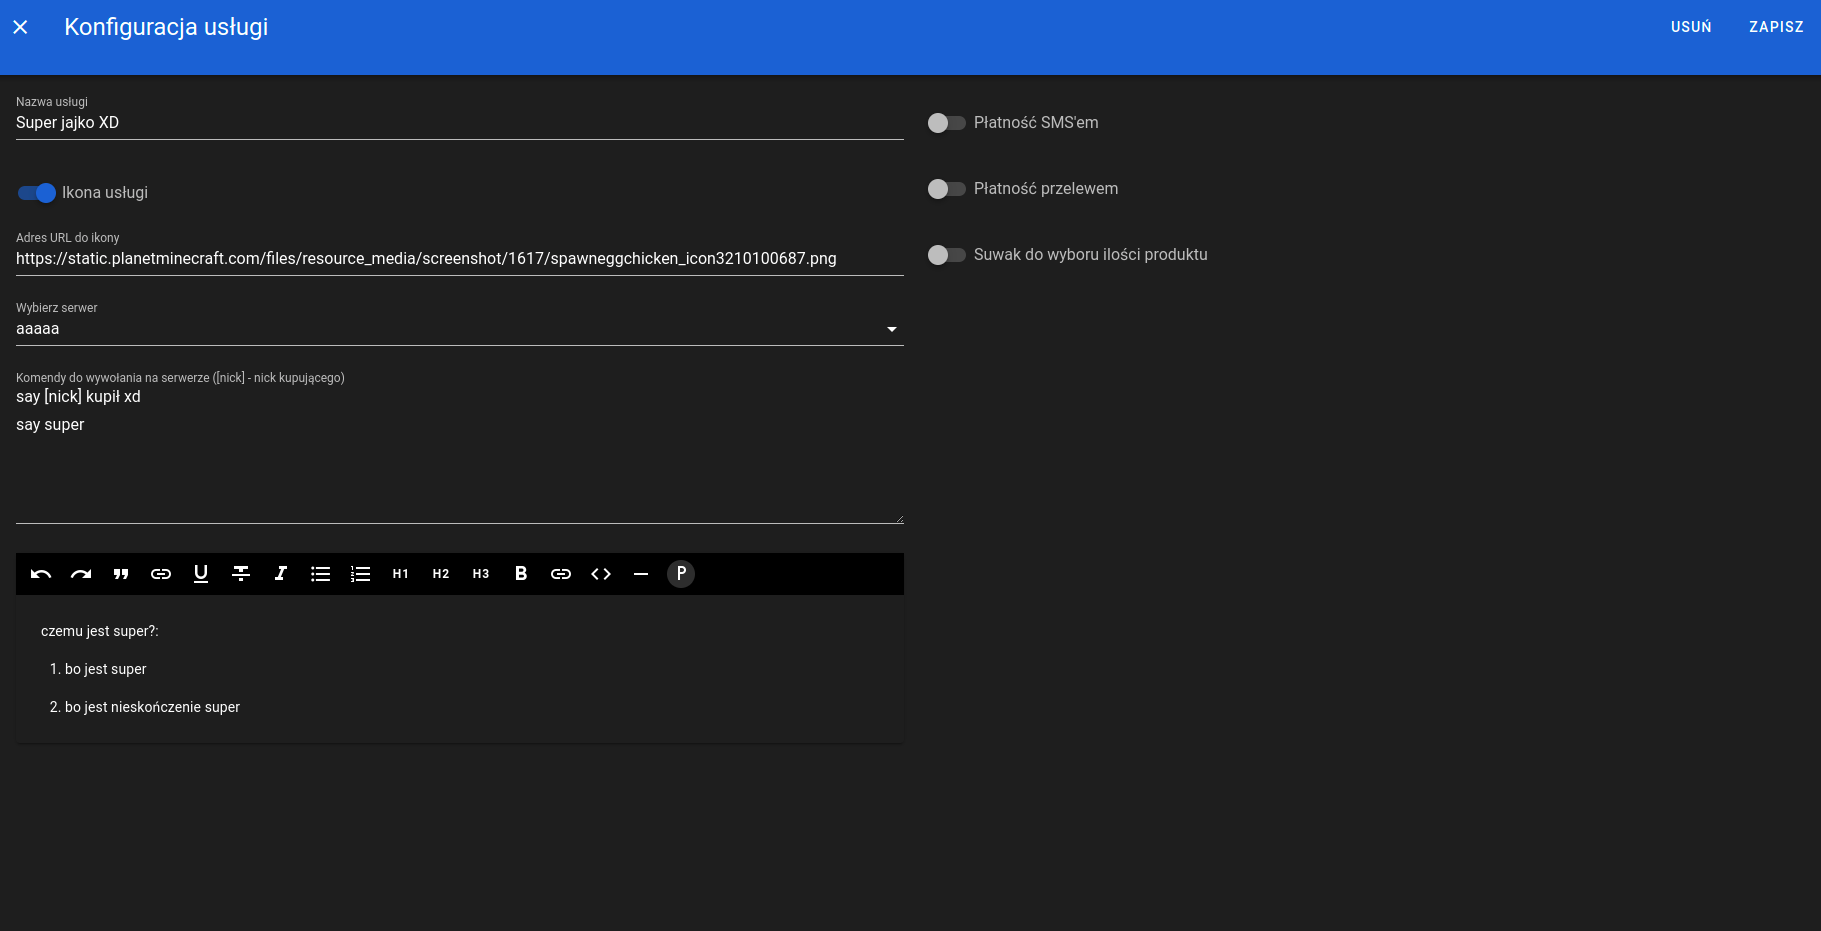This screenshot has width=1821, height=931.
Task: Apply strikethrough formatting in the editor
Action: [241, 574]
